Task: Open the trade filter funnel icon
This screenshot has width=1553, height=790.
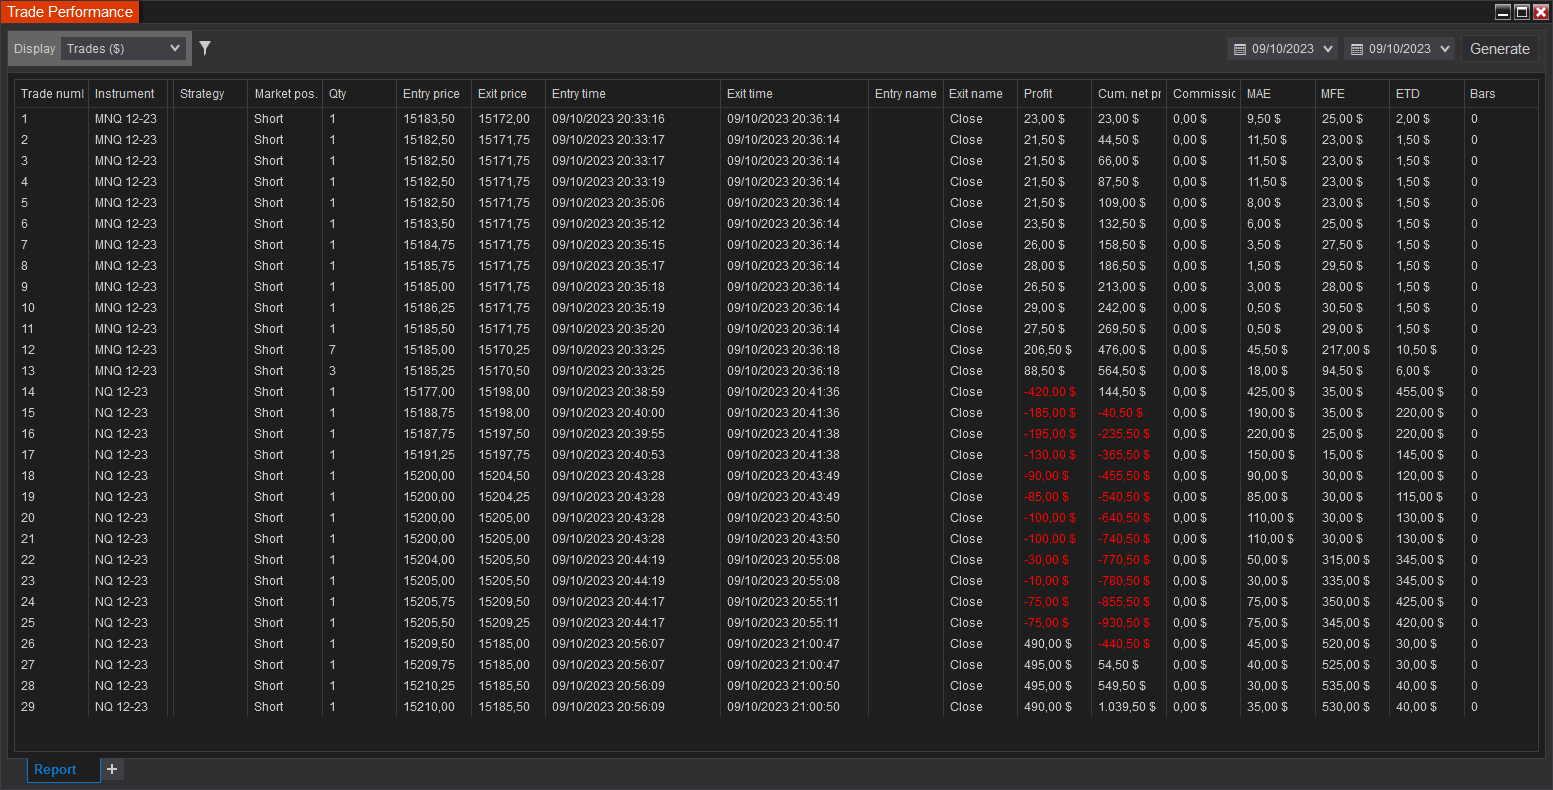Action: 205,48
